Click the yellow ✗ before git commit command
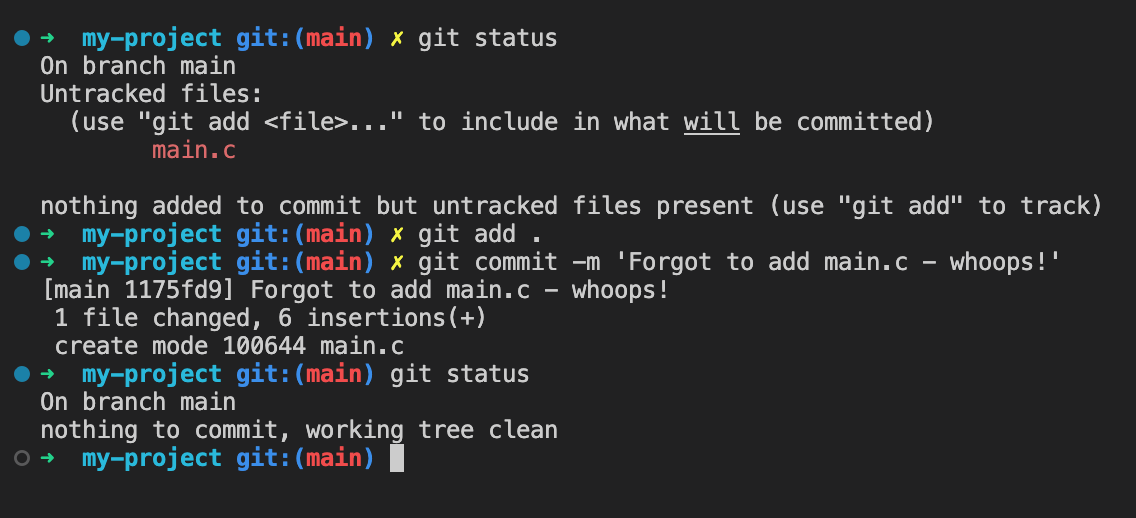Screen dimensions: 1136x518 [396, 263]
